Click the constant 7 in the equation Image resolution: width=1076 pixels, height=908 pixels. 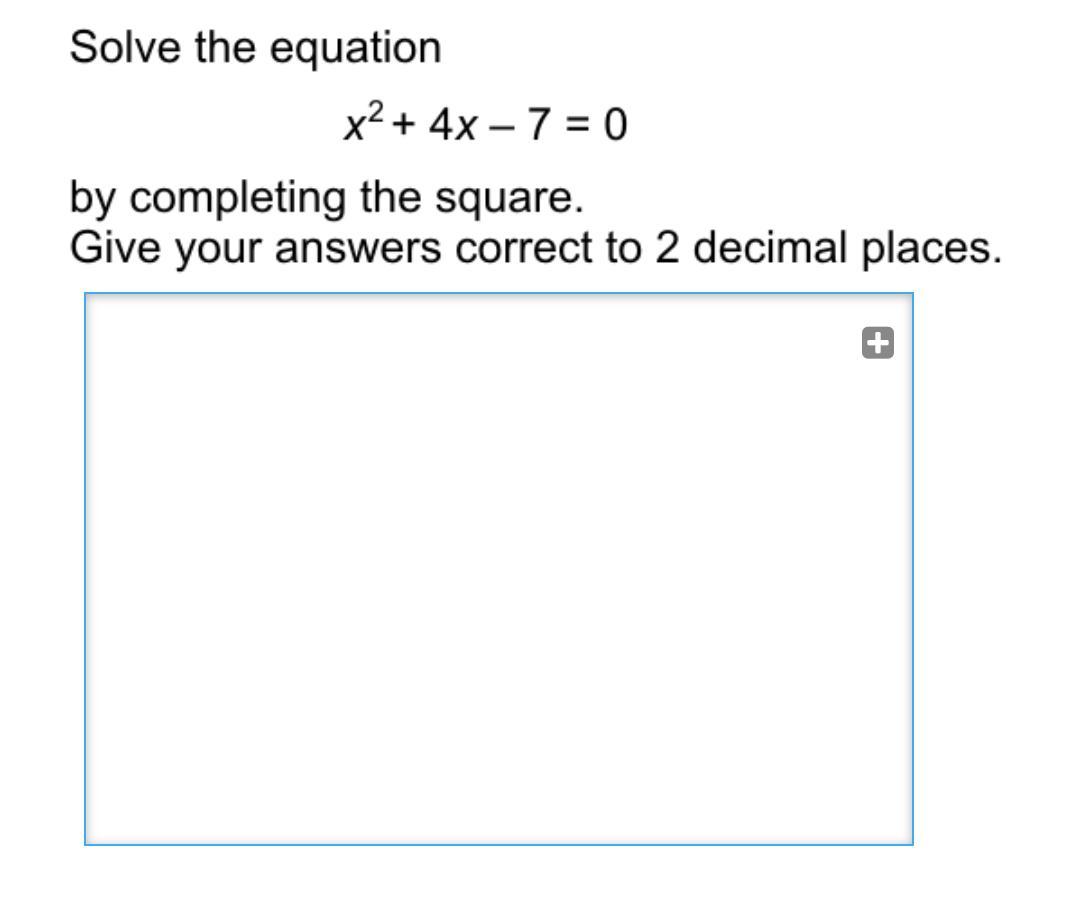pyautogui.click(x=539, y=125)
